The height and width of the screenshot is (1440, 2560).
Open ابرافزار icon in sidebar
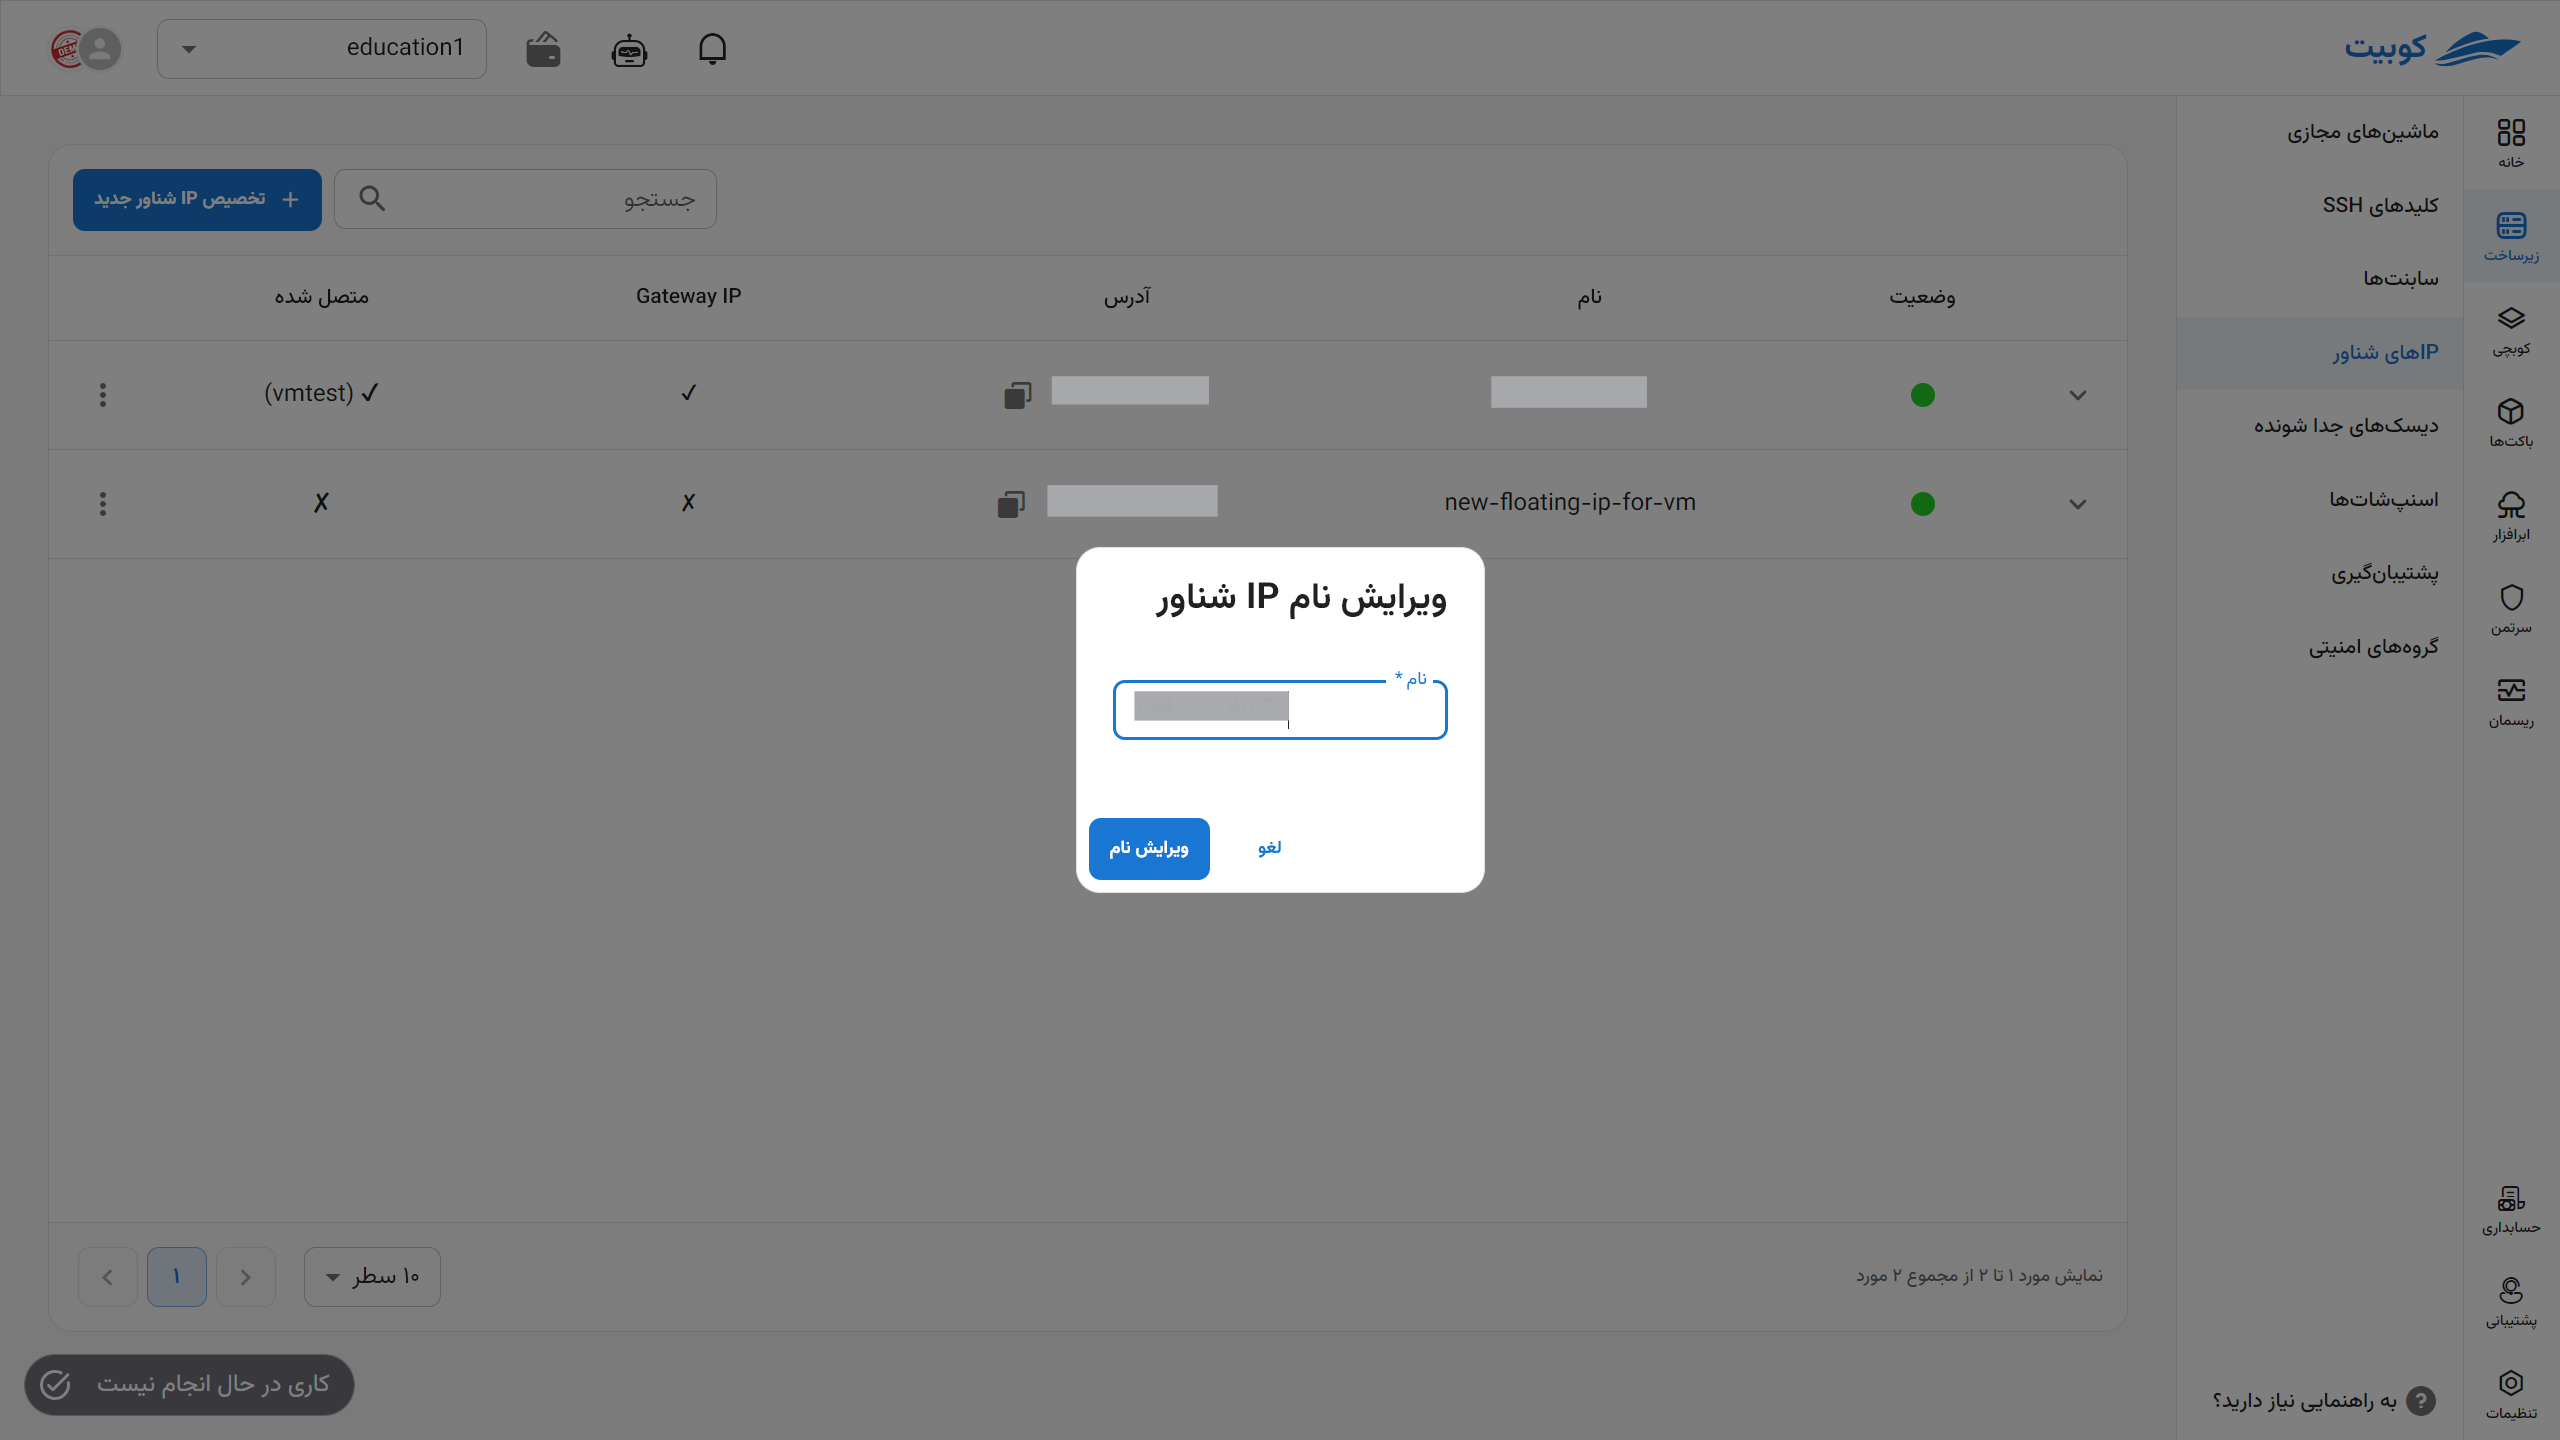tap(2511, 516)
